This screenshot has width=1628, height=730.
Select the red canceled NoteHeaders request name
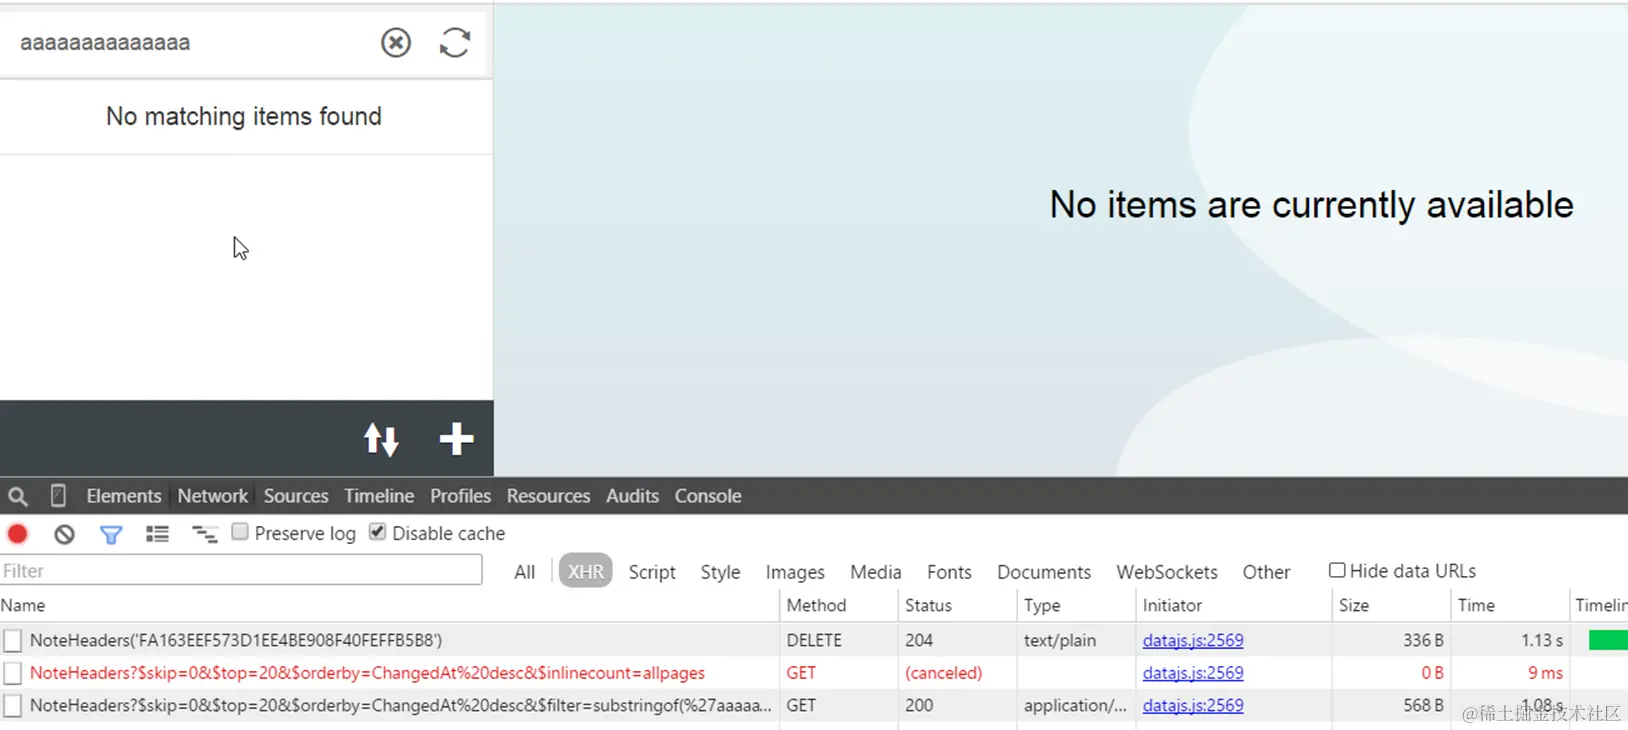coord(367,673)
